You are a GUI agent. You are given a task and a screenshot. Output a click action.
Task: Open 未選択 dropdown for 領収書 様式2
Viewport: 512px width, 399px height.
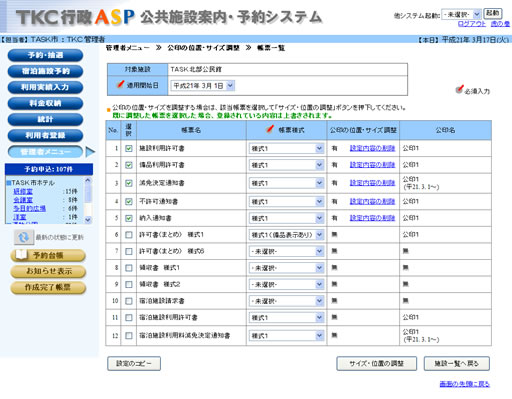coord(286,284)
